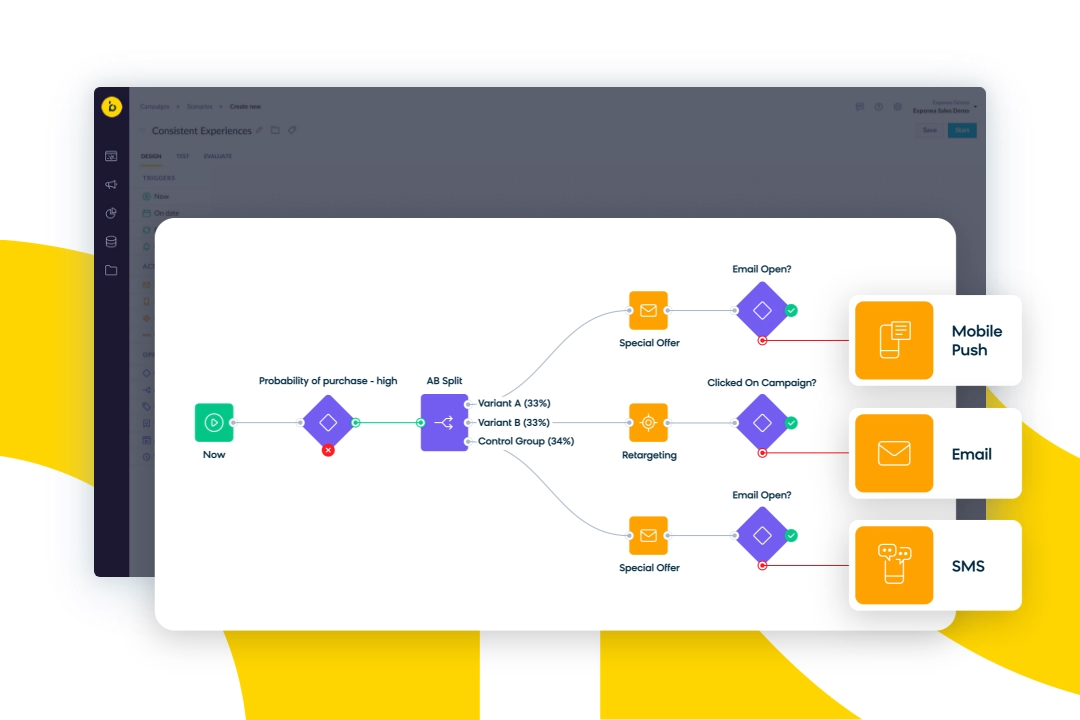Click the Clicked On Campaign condition diamond
The height and width of the screenshot is (720, 1080).
click(762, 423)
